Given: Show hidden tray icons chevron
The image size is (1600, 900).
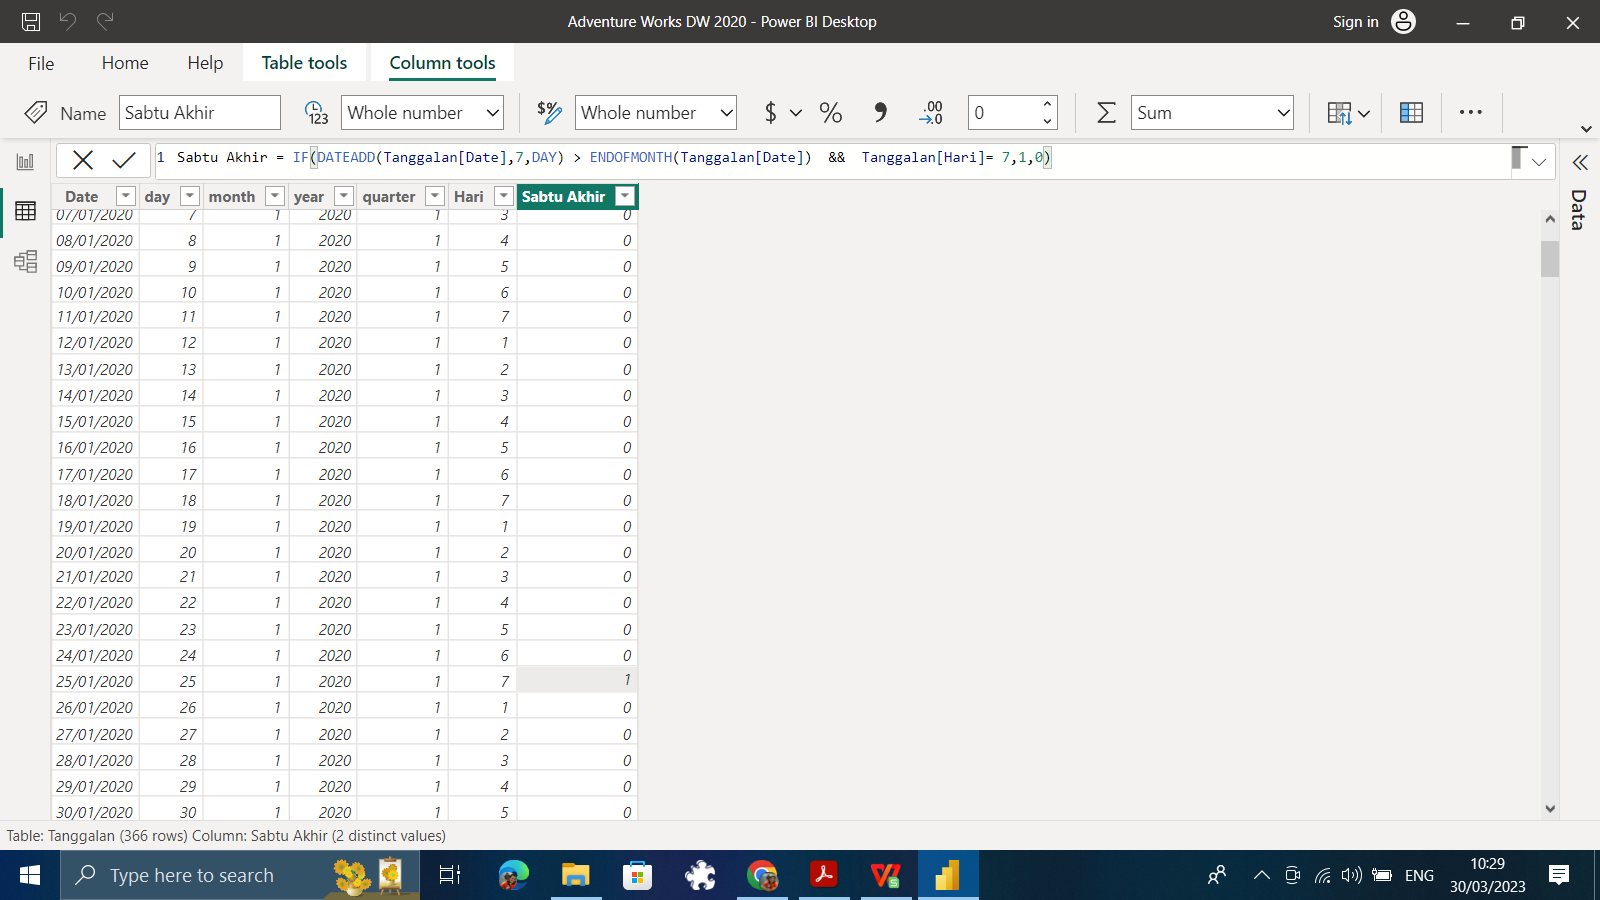Looking at the screenshot, I should pos(1262,875).
